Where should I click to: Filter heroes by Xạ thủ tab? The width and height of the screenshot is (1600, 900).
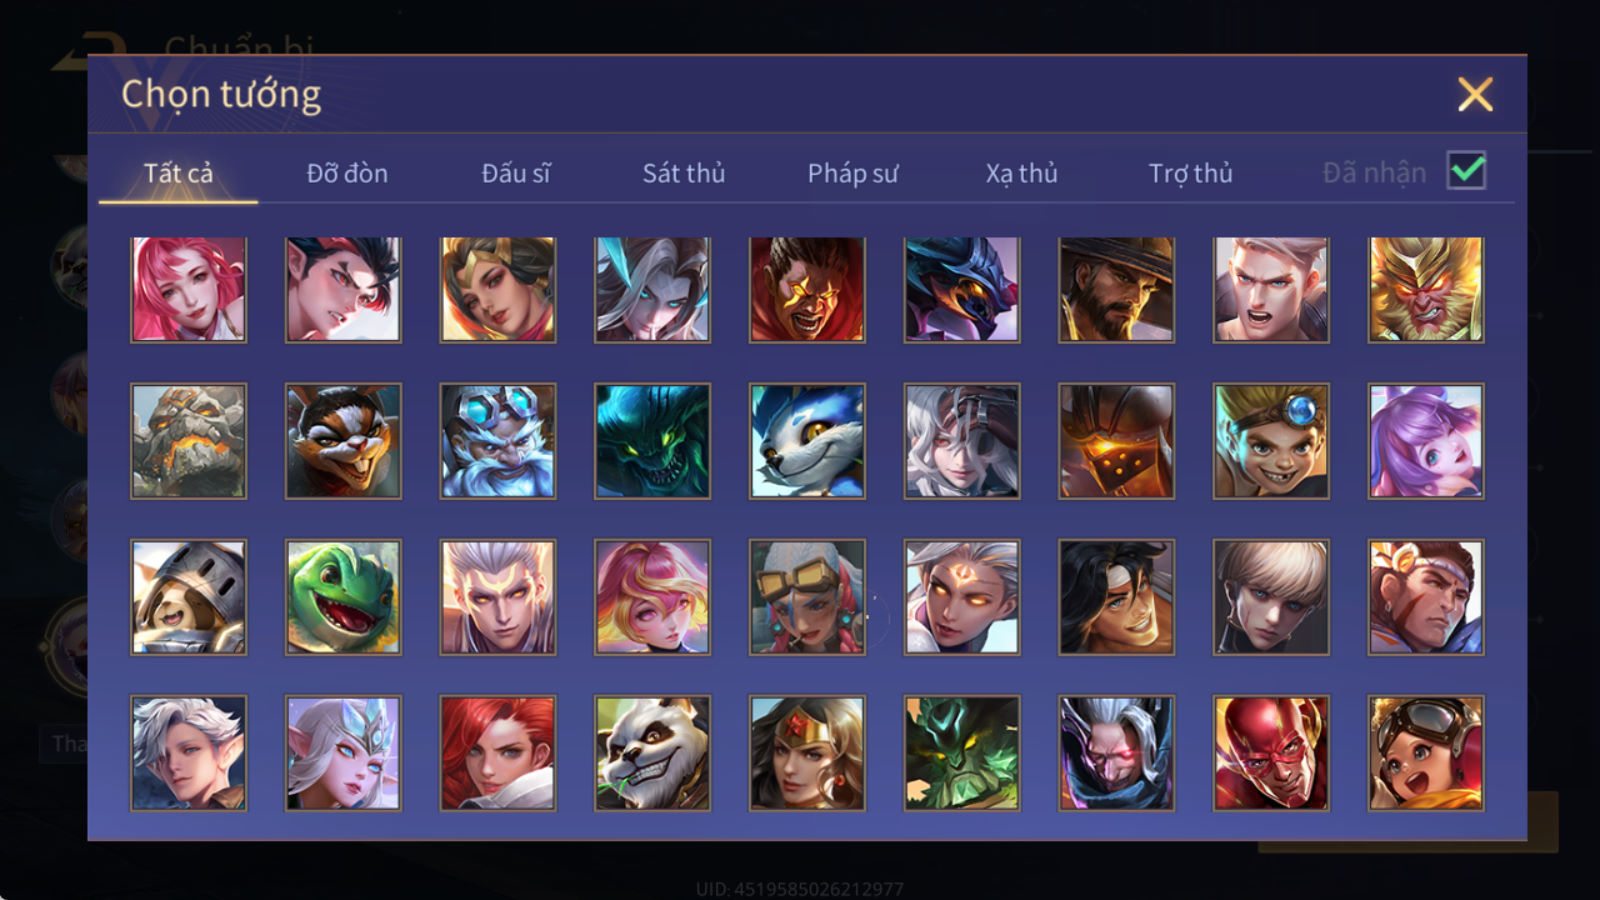[x=1021, y=173]
